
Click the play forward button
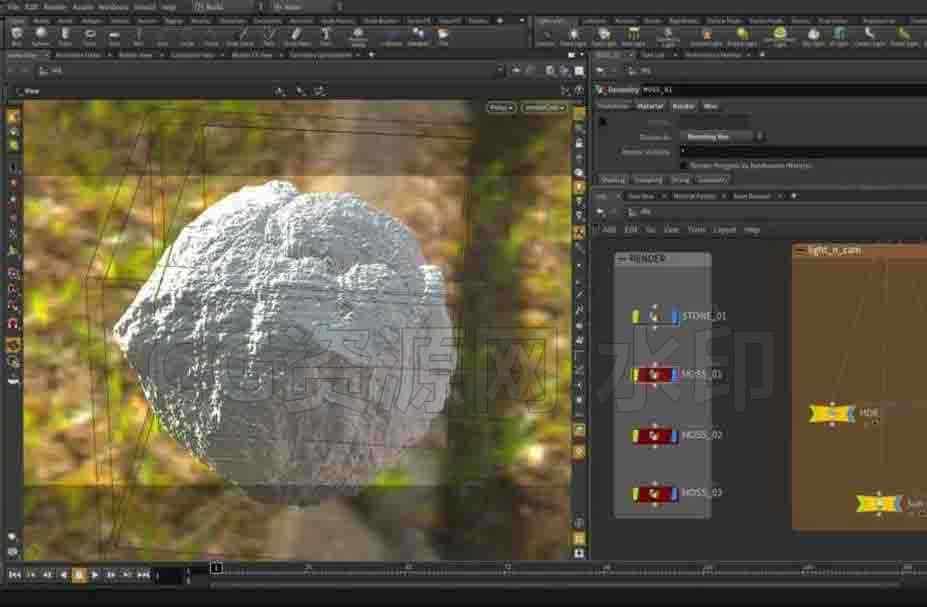(x=95, y=574)
